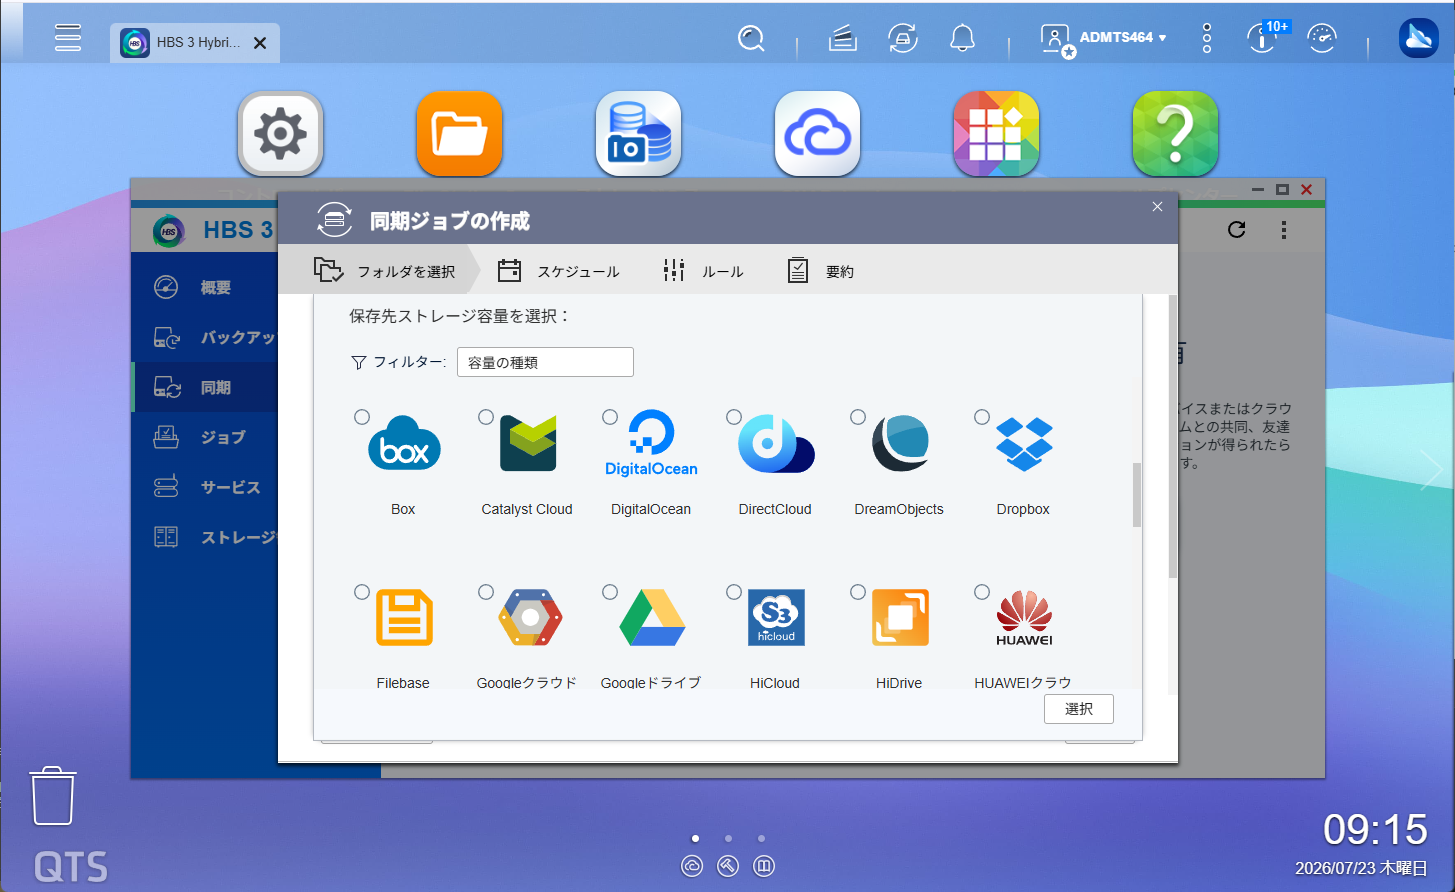Open the cloud icon in the top-right corner

tap(1418, 38)
